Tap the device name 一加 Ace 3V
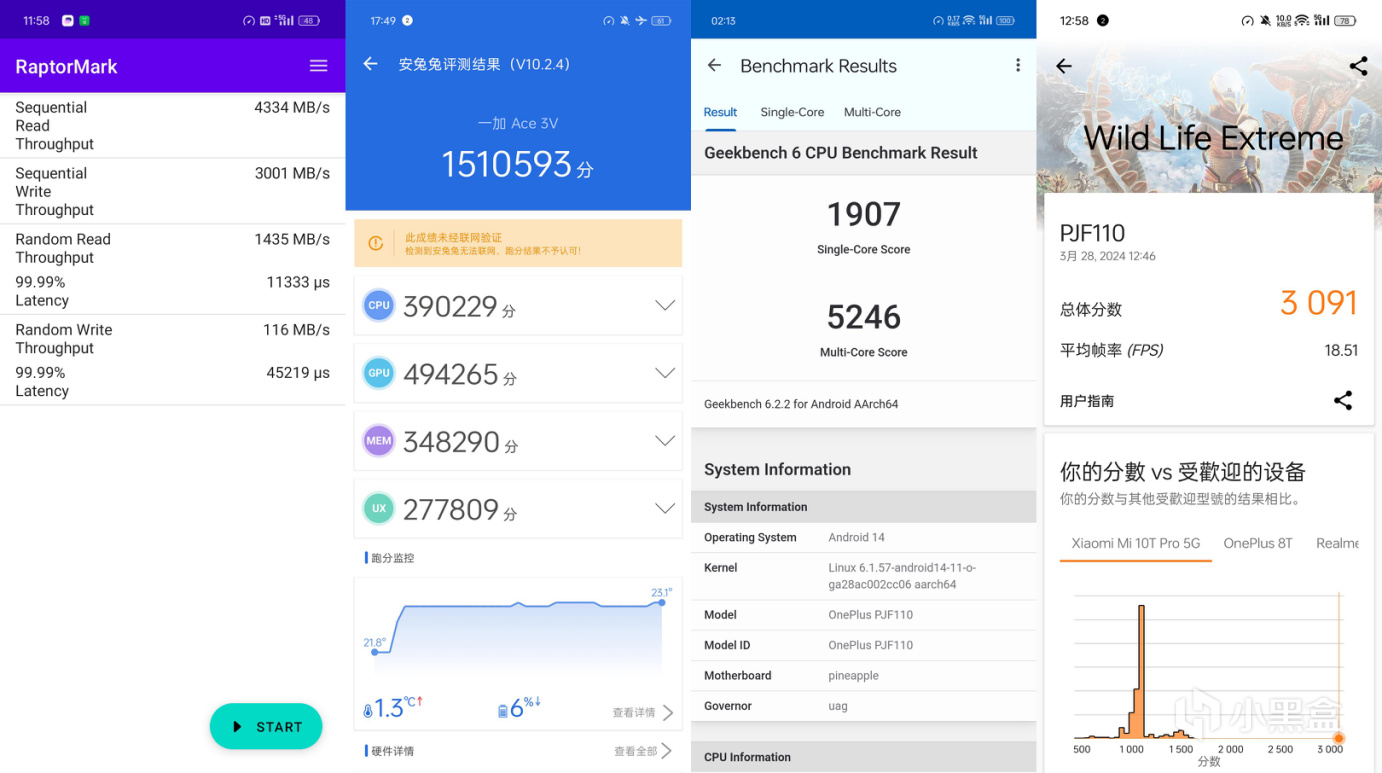The height and width of the screenshot is (773, 1382). [518, 123]
